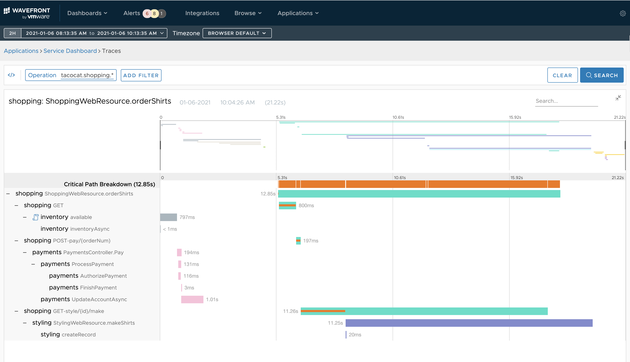This screenshot has height=362, width=630.
Task: Click the 11.25s purple makeShirts span bar
Action: (x=469, y=323)
